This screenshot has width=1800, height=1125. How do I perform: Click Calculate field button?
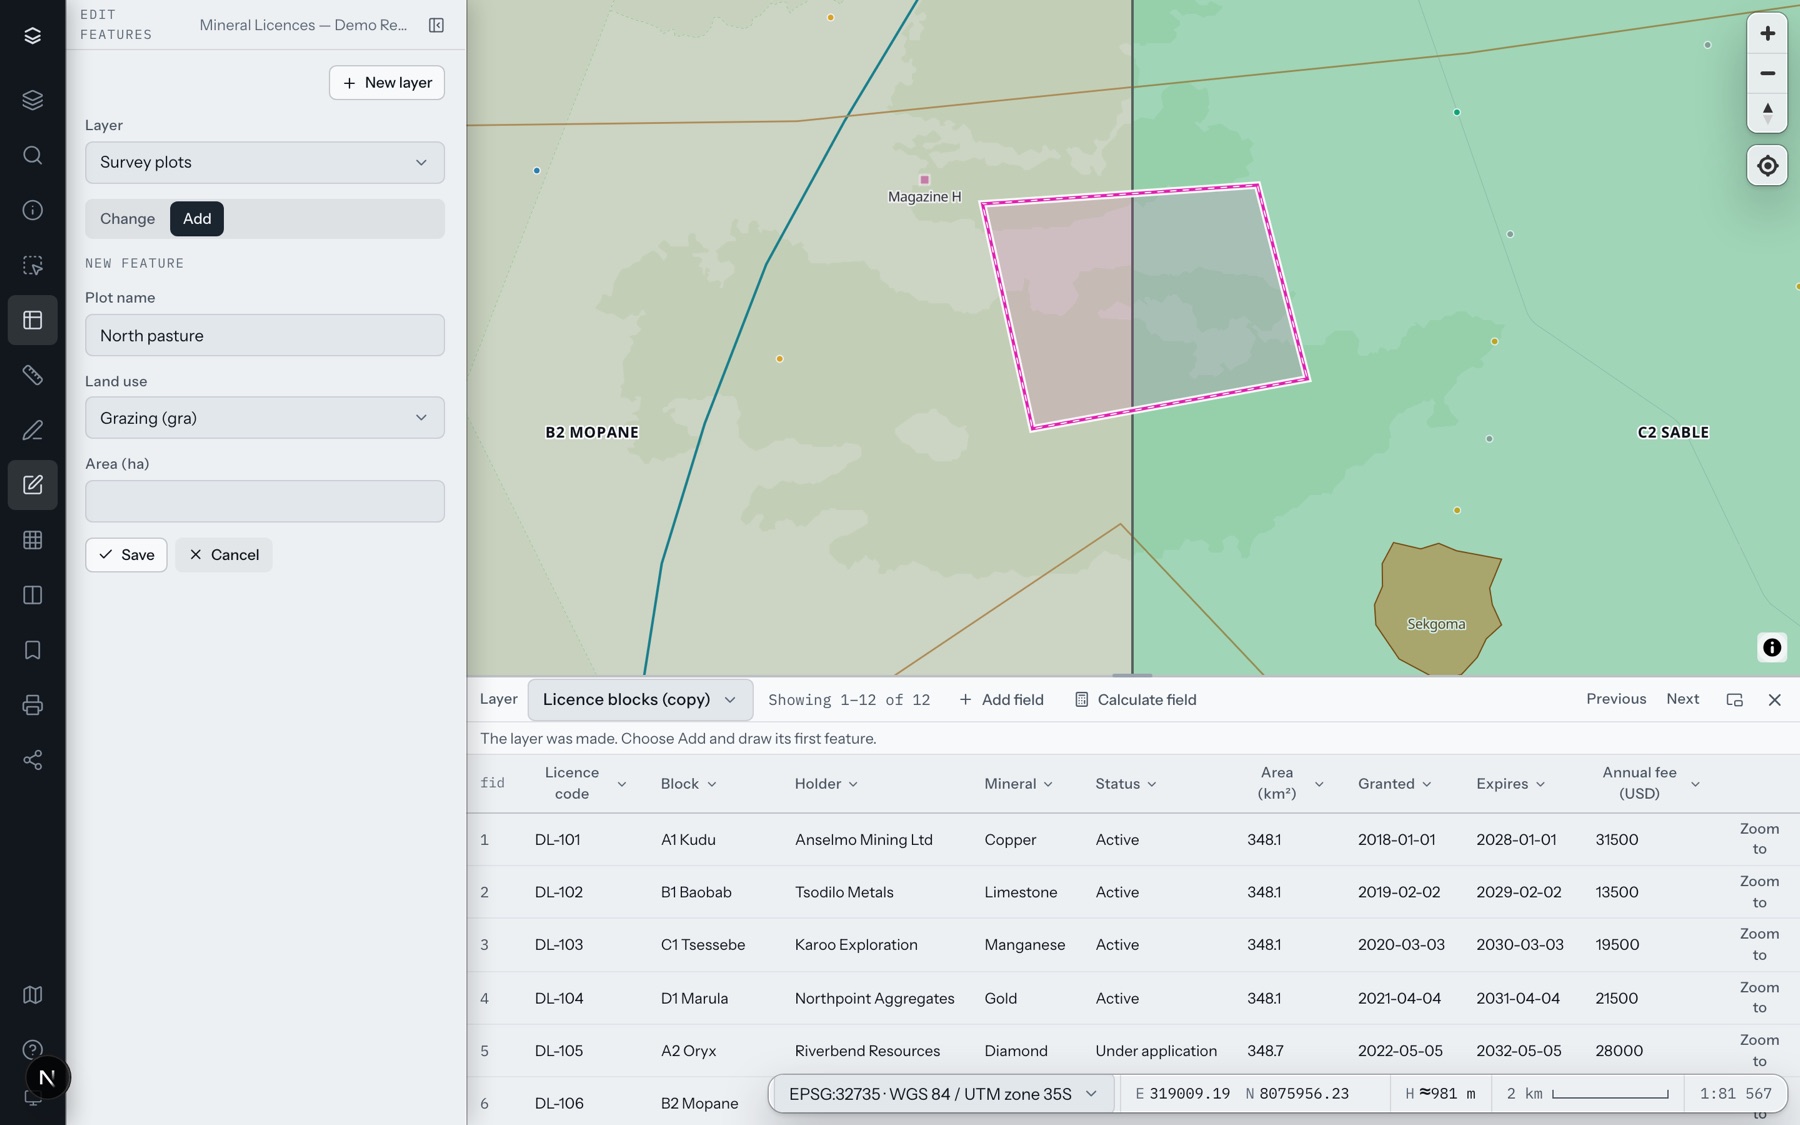tap(1135, 700)
